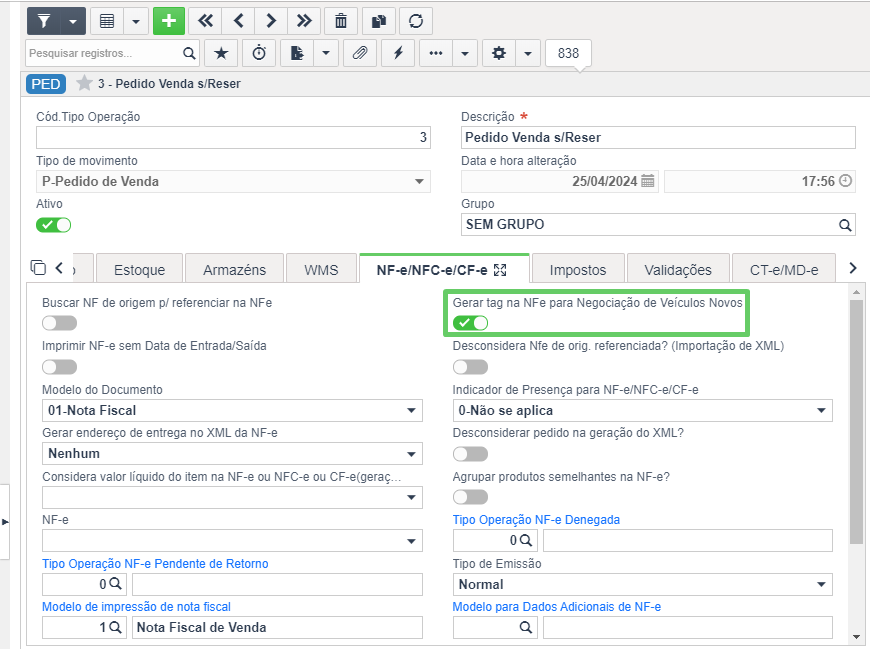Viewport: 870px width, 649px height.
Task: Click the PED badge
Action: point(45,84)
